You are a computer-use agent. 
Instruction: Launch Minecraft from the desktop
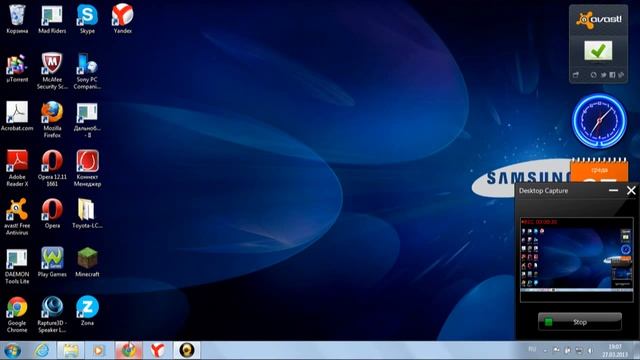click(87, 262)
